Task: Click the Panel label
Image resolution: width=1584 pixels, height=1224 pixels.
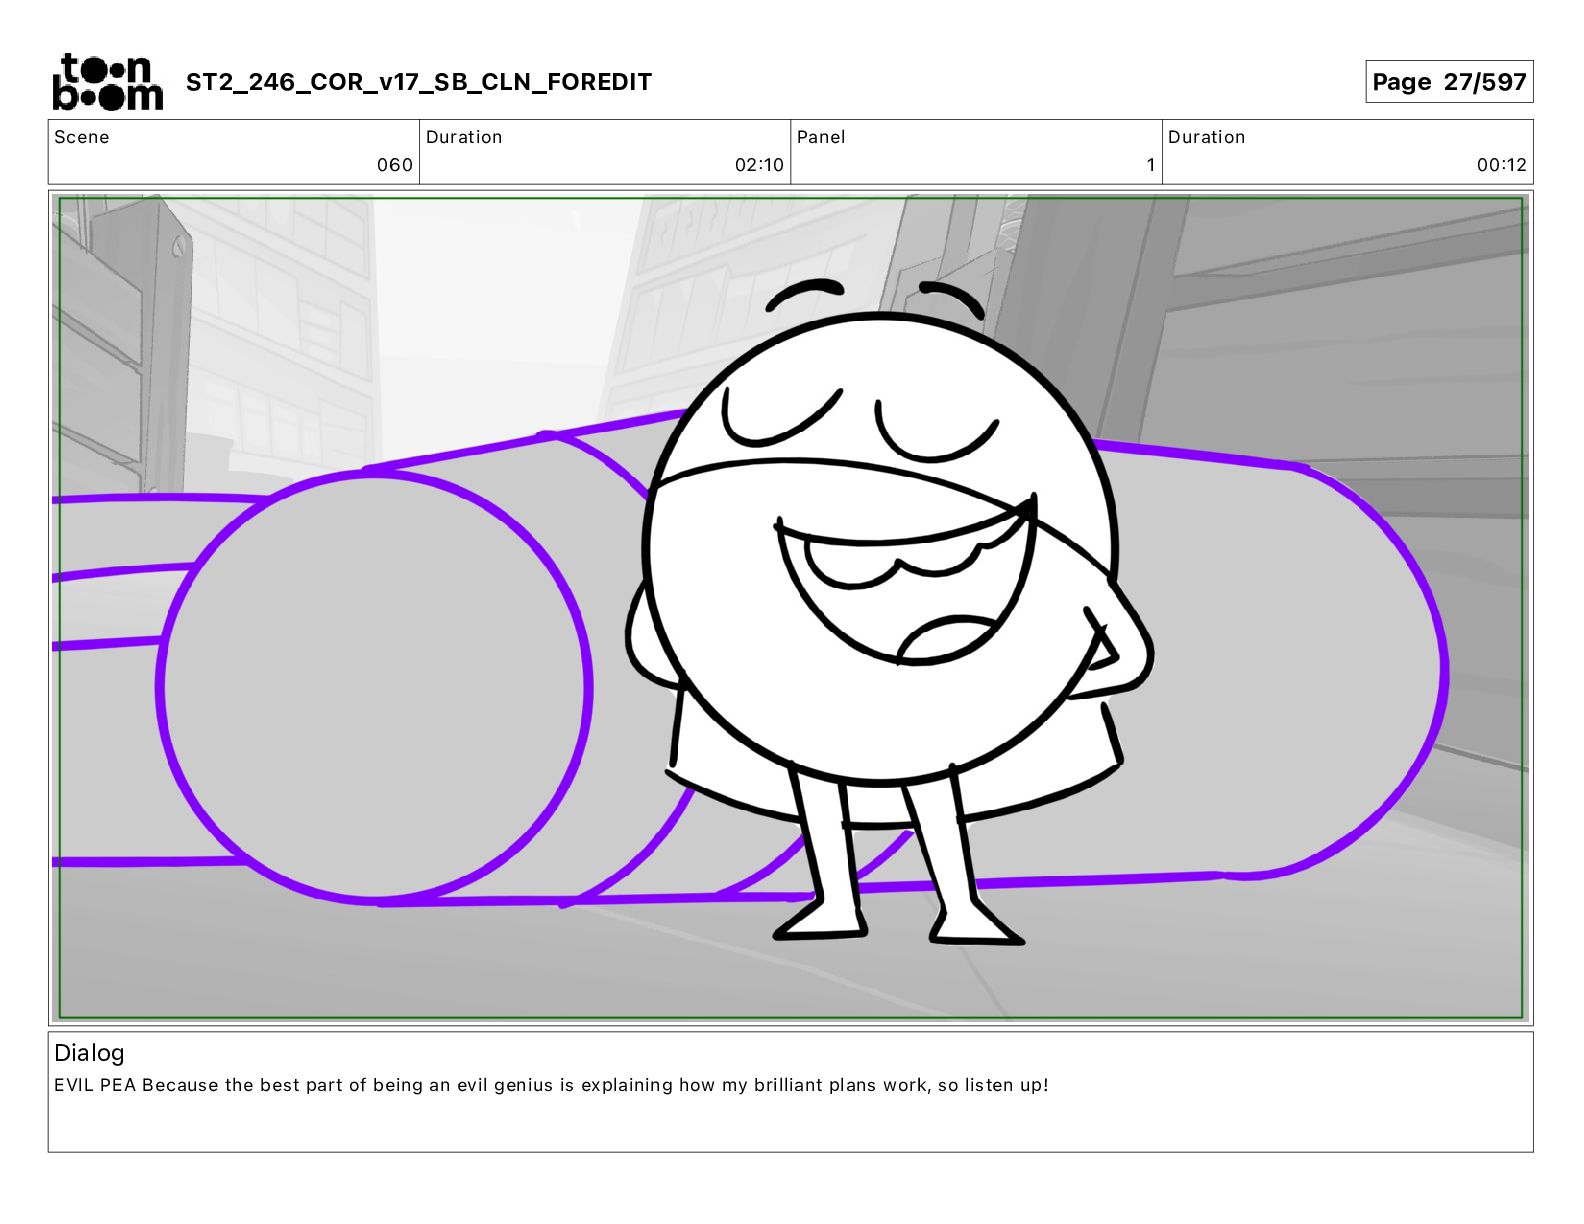Action: pyautogui.click(x=821, y=137)
